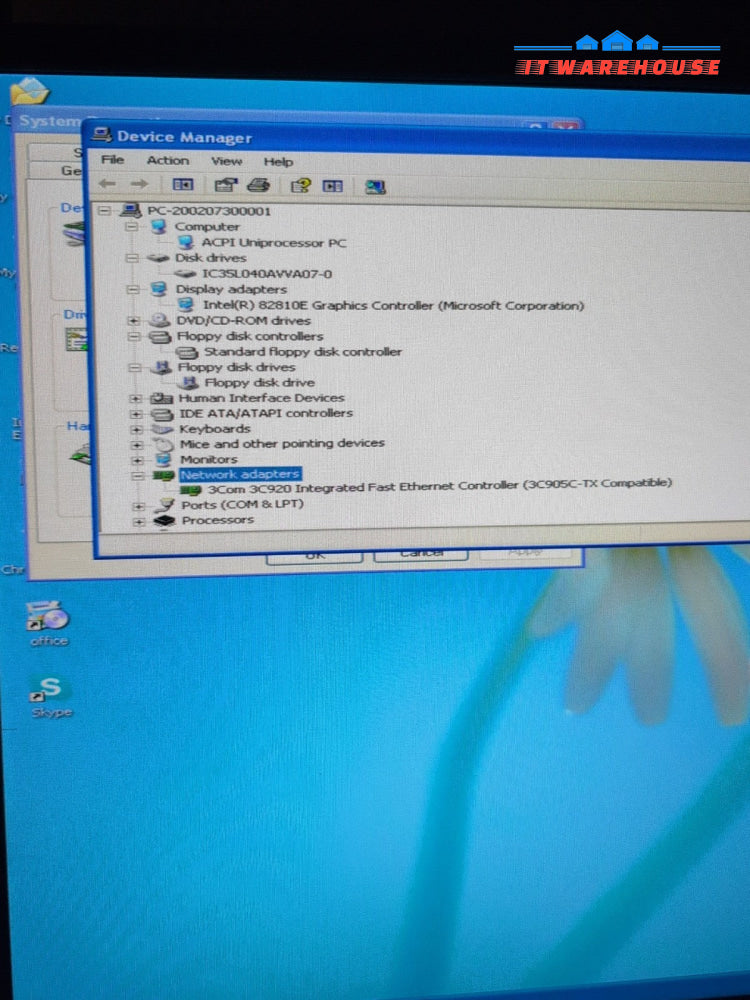Click the Human Interface Devices icon
750x1000 pixels.
161,398
